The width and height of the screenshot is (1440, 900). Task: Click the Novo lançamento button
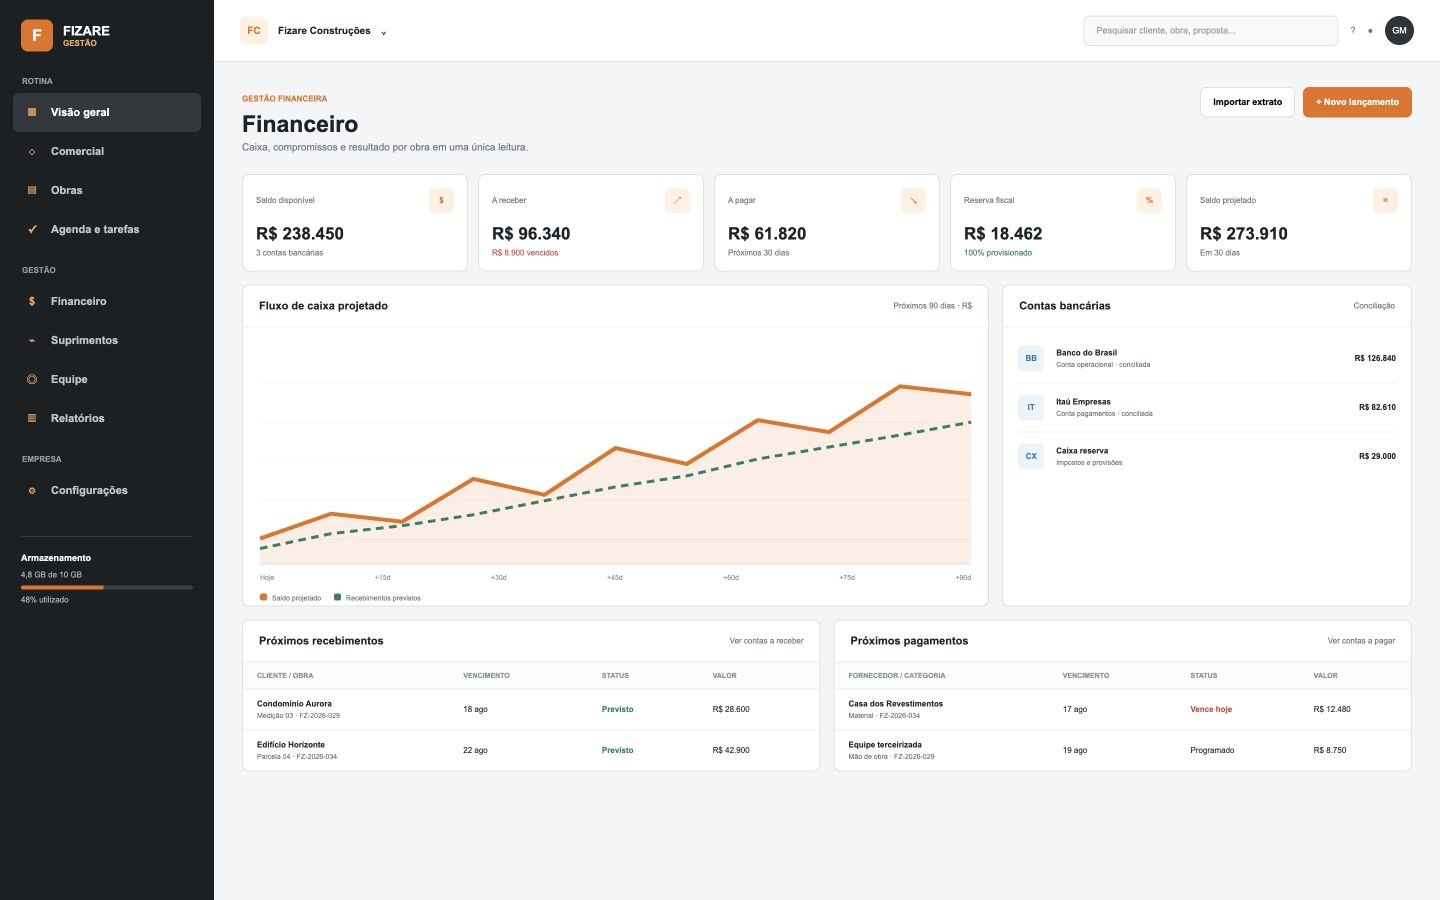click(x=1357, y=102)
